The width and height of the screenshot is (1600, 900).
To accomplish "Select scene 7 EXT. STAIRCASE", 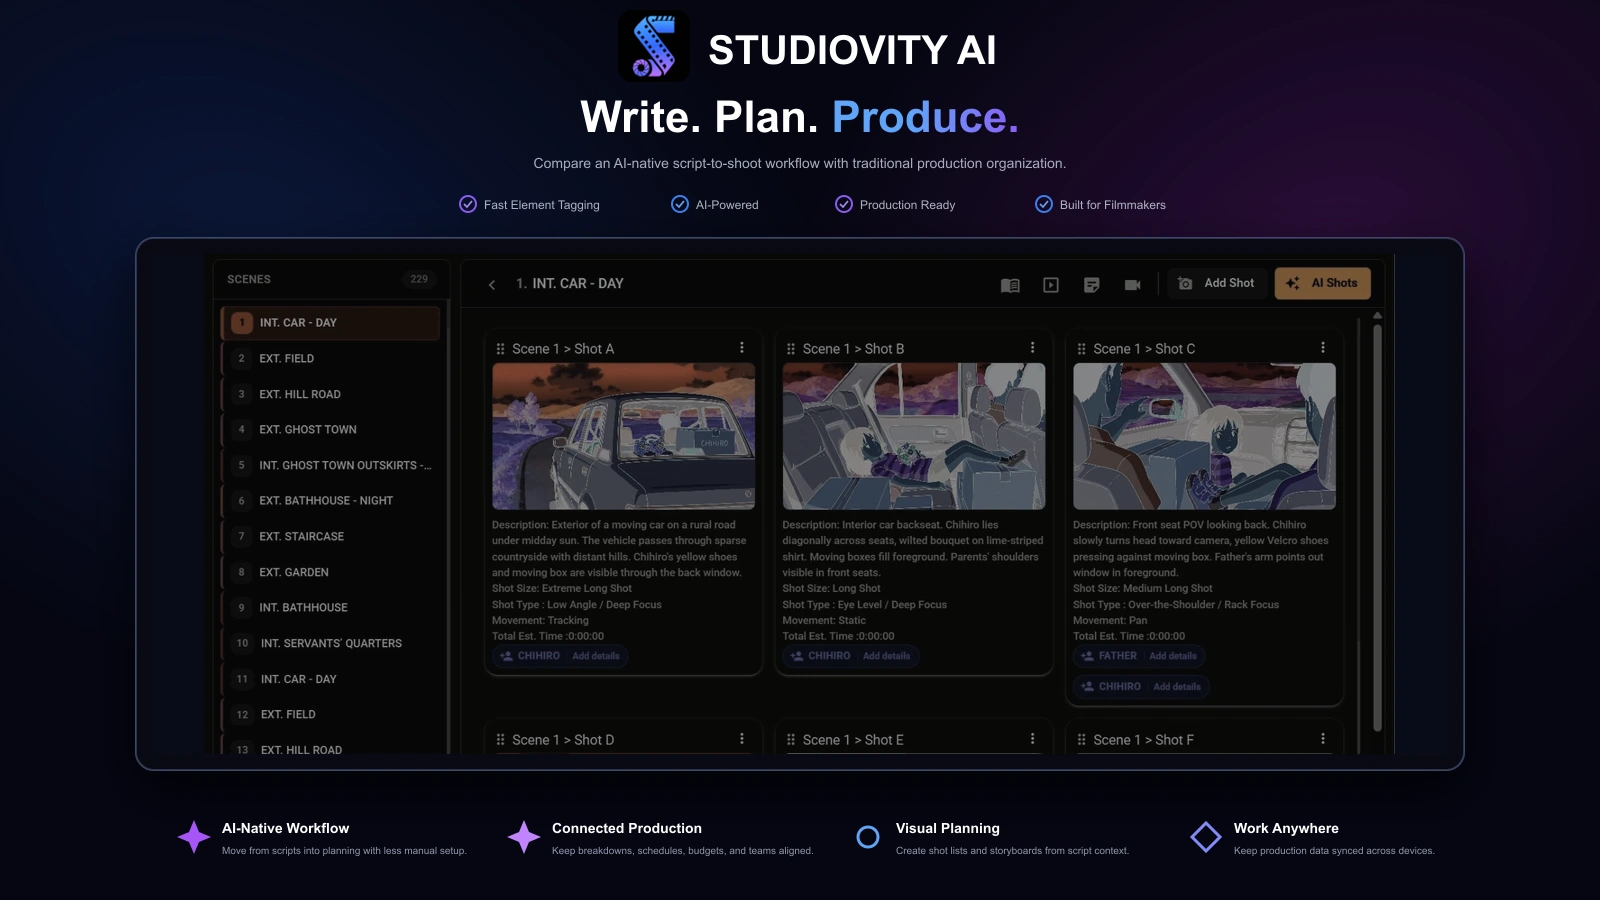I will pyautogui.click(x=330, y=536).
